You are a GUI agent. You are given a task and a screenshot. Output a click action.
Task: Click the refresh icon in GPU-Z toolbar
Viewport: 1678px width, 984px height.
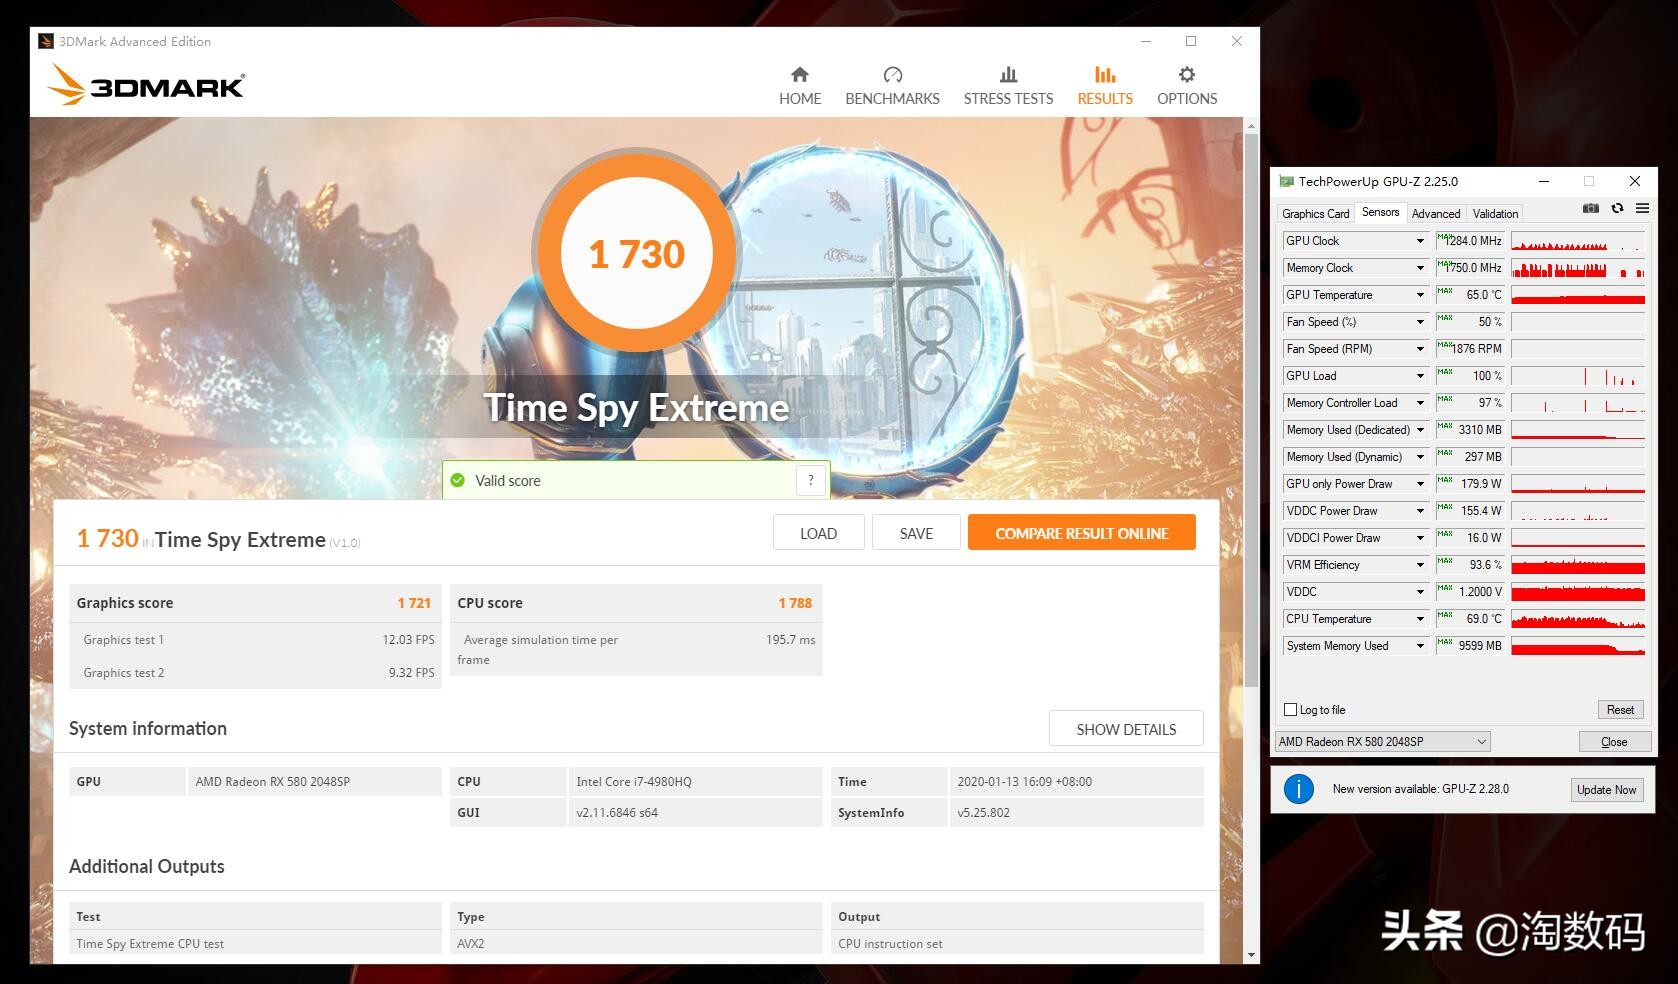1618,209
